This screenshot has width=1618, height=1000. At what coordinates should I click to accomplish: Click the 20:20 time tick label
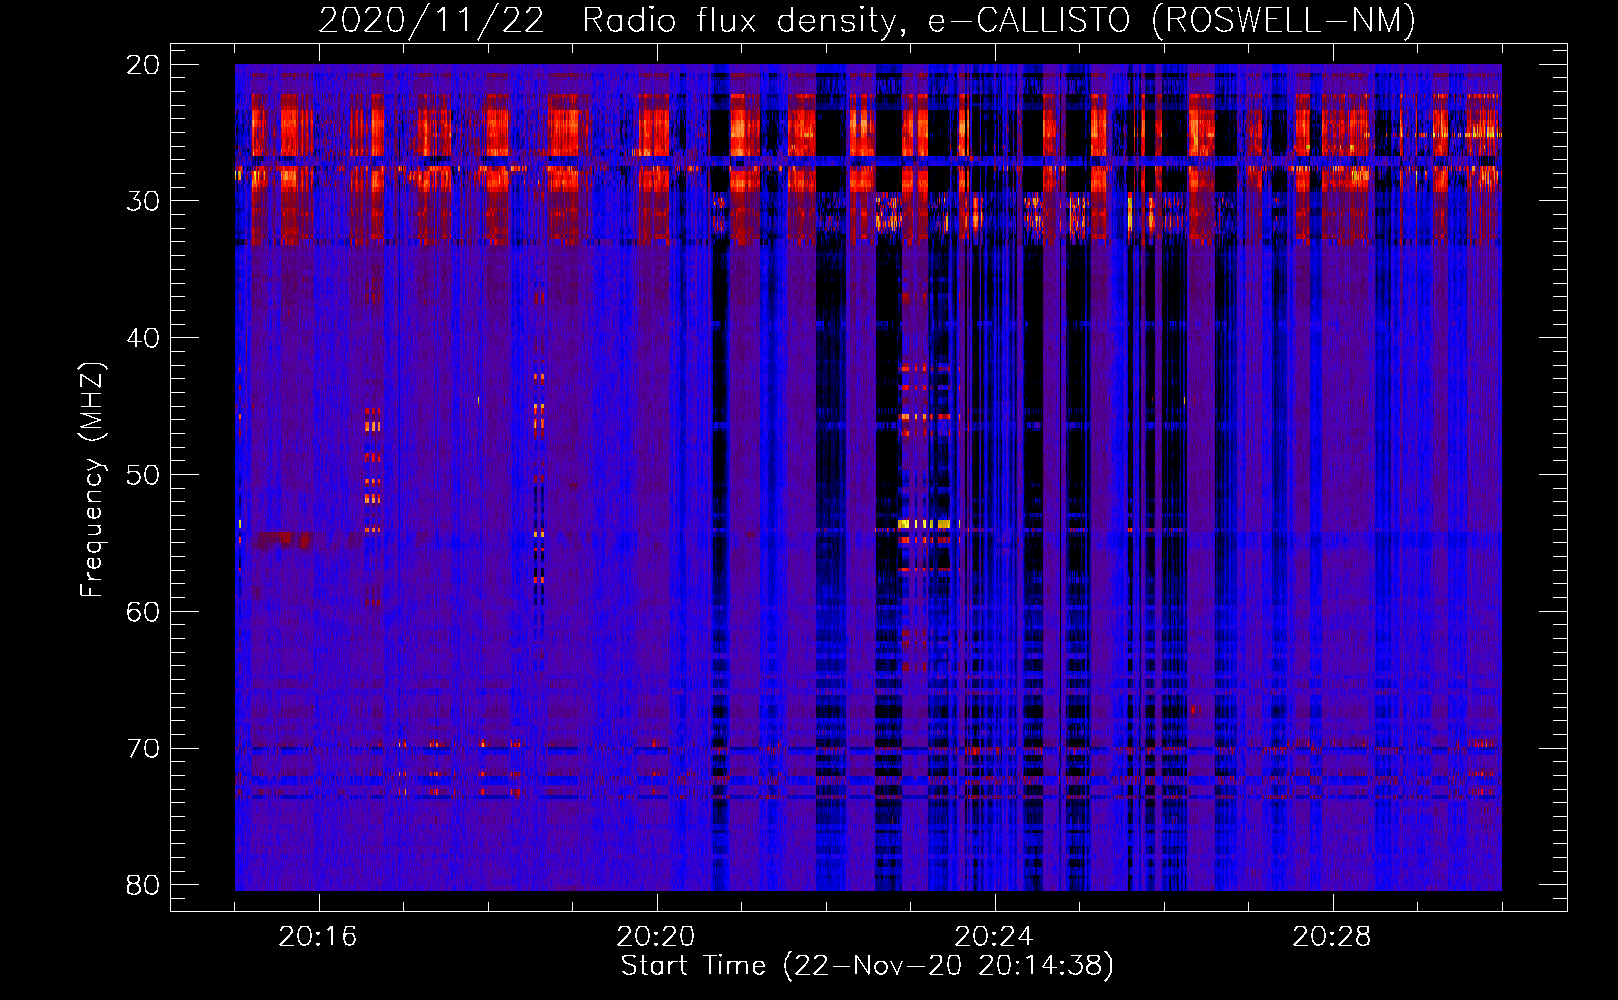[x=656, y=937]
